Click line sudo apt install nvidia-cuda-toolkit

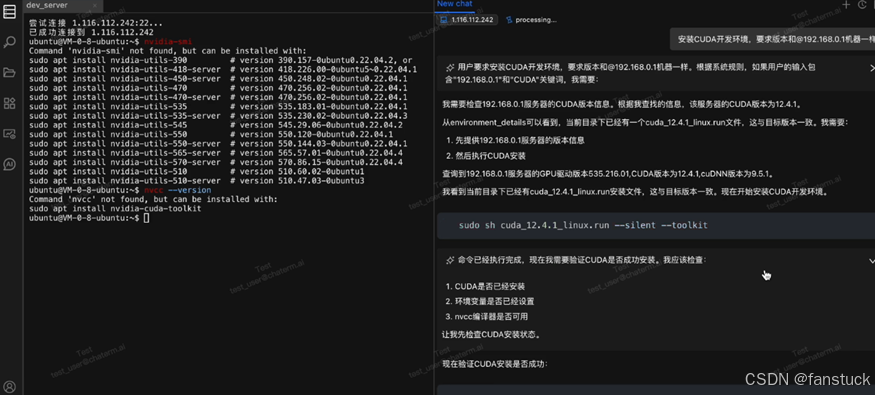[115, 209]
